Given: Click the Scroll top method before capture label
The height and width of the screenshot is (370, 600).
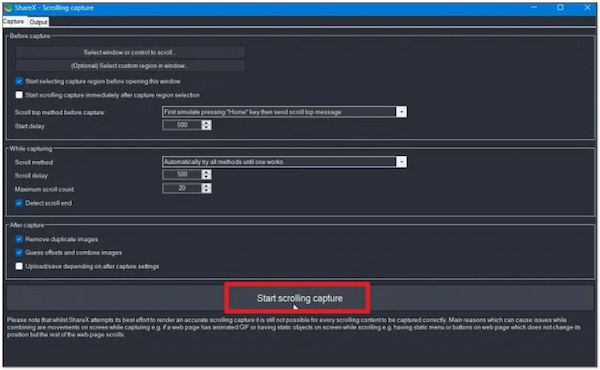Looking at the screenshot, I should [60, 112].
